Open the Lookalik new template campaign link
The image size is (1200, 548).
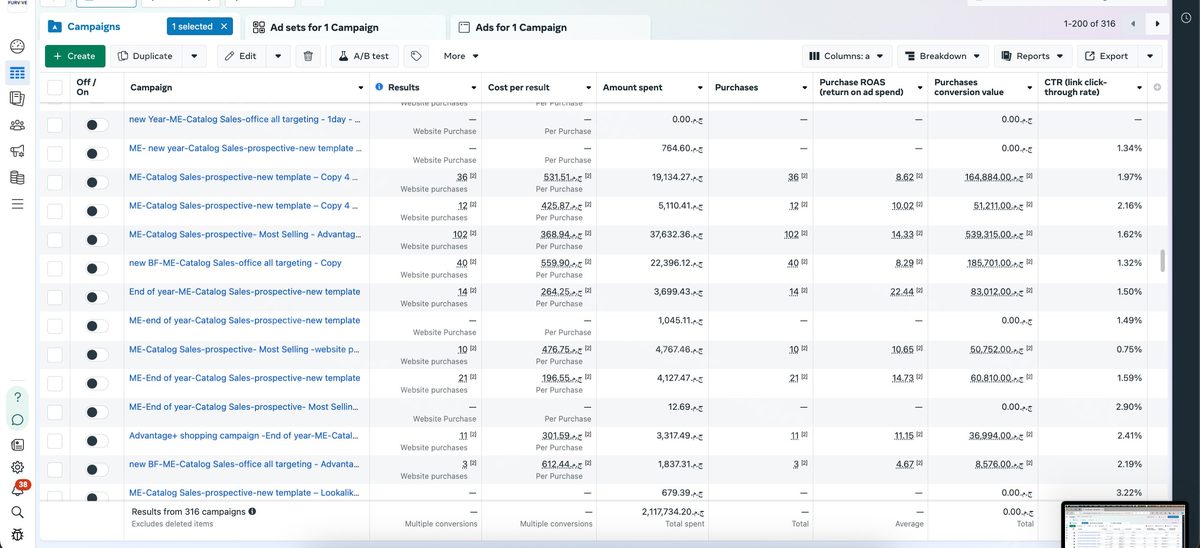click(x=246, y=493)
